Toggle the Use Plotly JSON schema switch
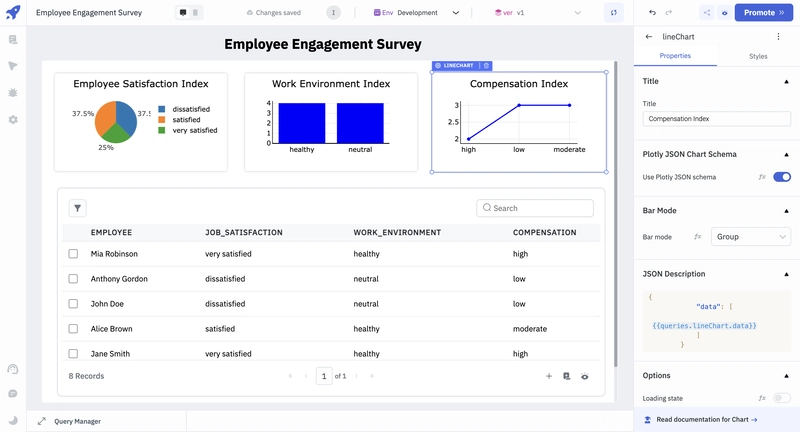 pyautogui.click(x=781, y=177)
